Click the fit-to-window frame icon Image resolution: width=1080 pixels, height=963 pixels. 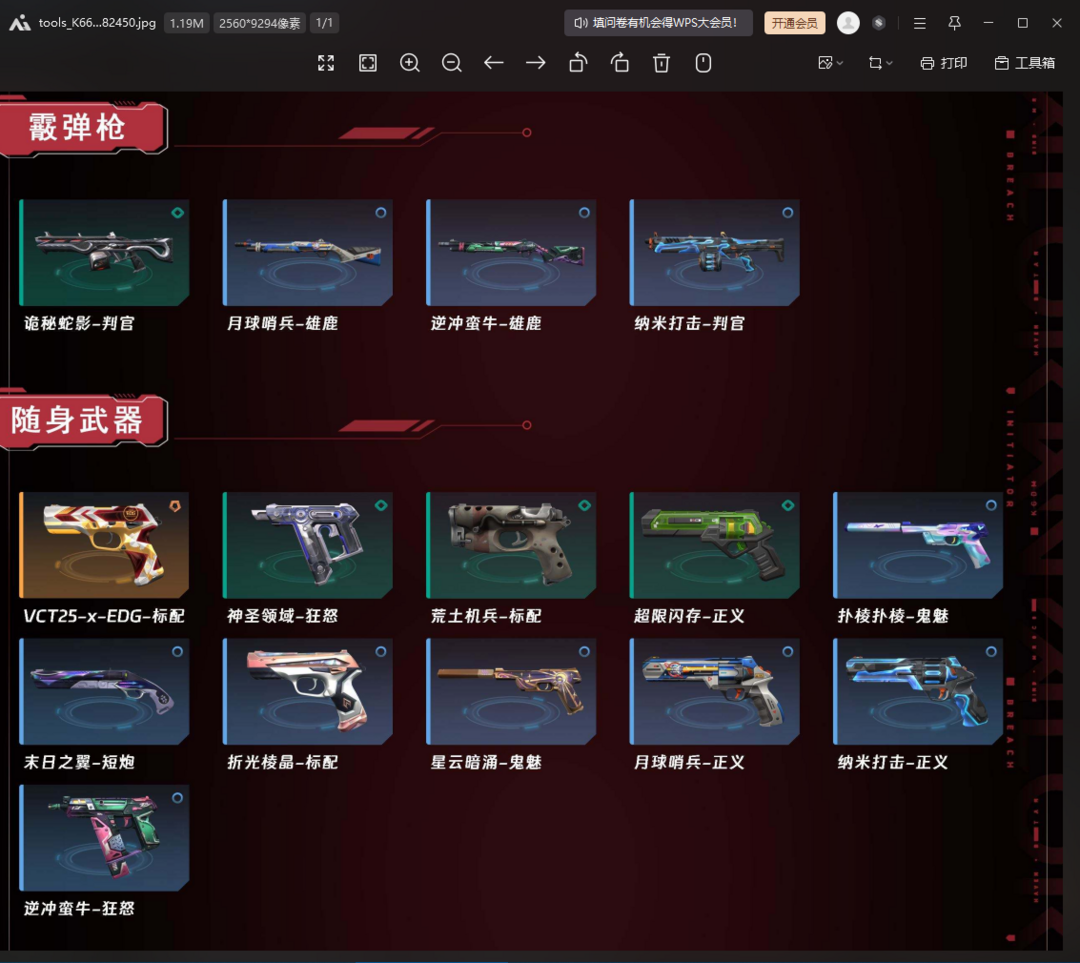[x=368, y=63]
